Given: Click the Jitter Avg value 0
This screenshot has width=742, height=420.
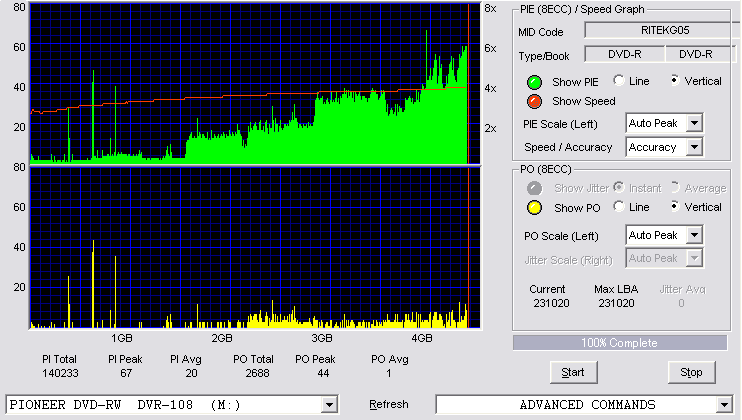Looking at the screenshot, I should point(681,303).
